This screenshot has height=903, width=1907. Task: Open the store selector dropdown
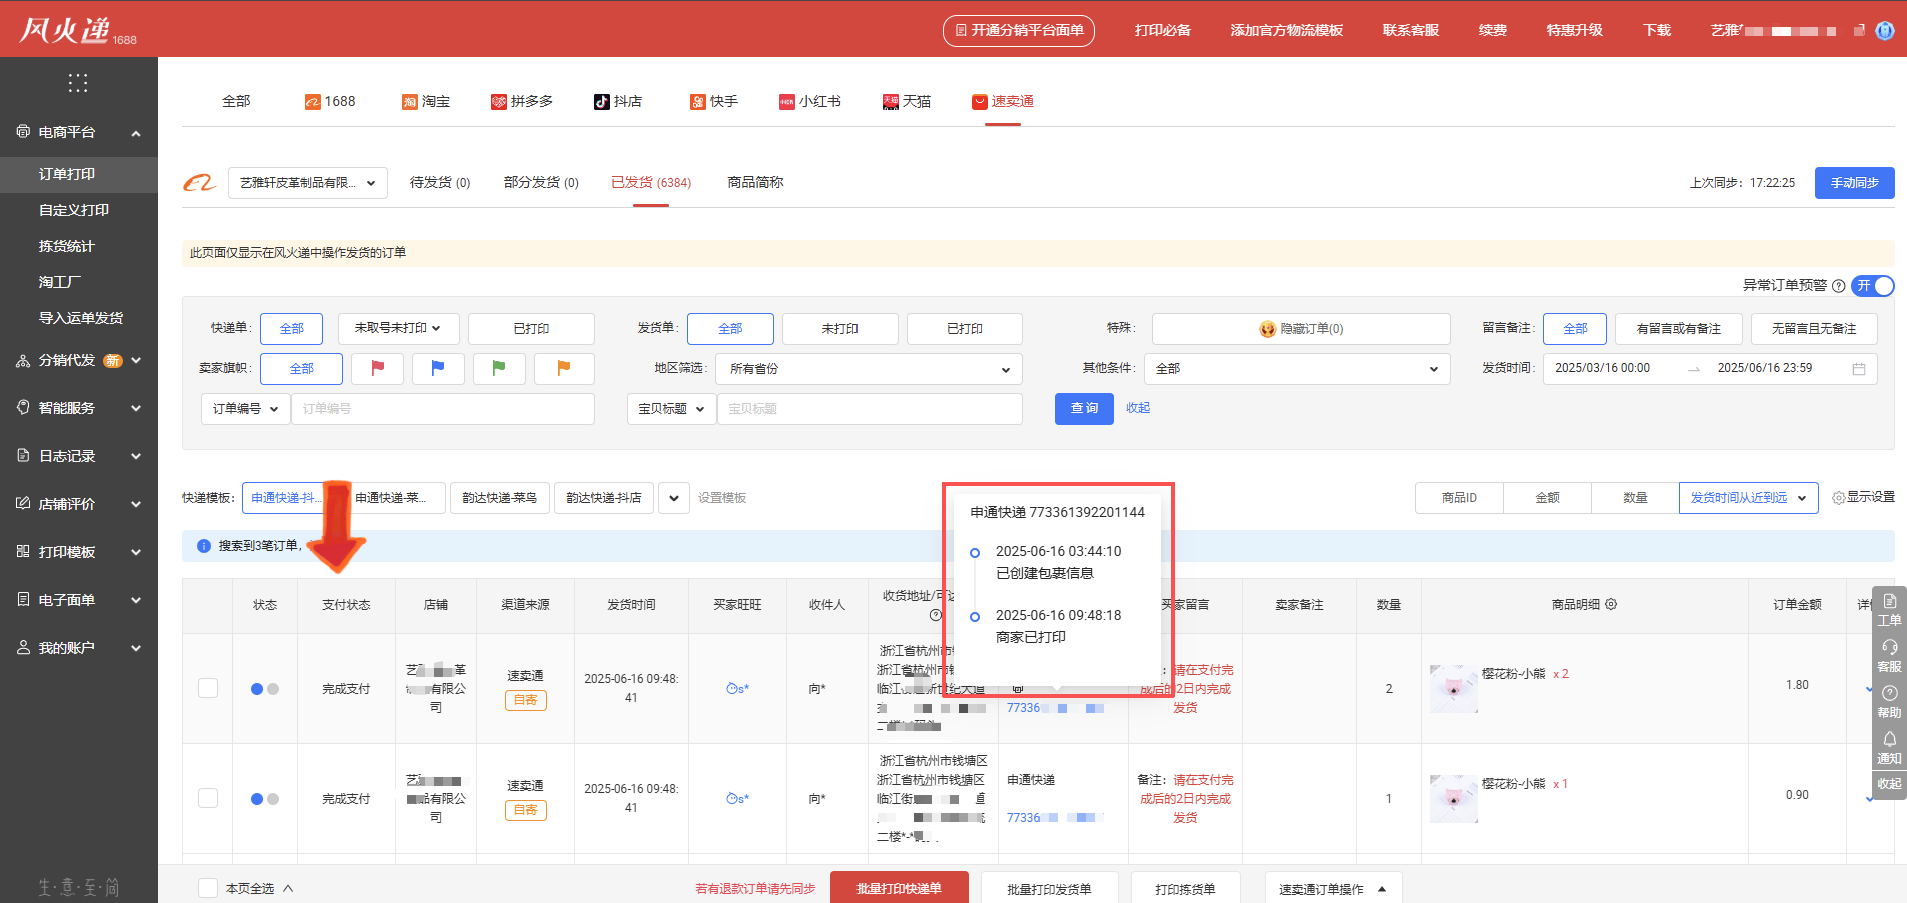[x=308, y=183]
